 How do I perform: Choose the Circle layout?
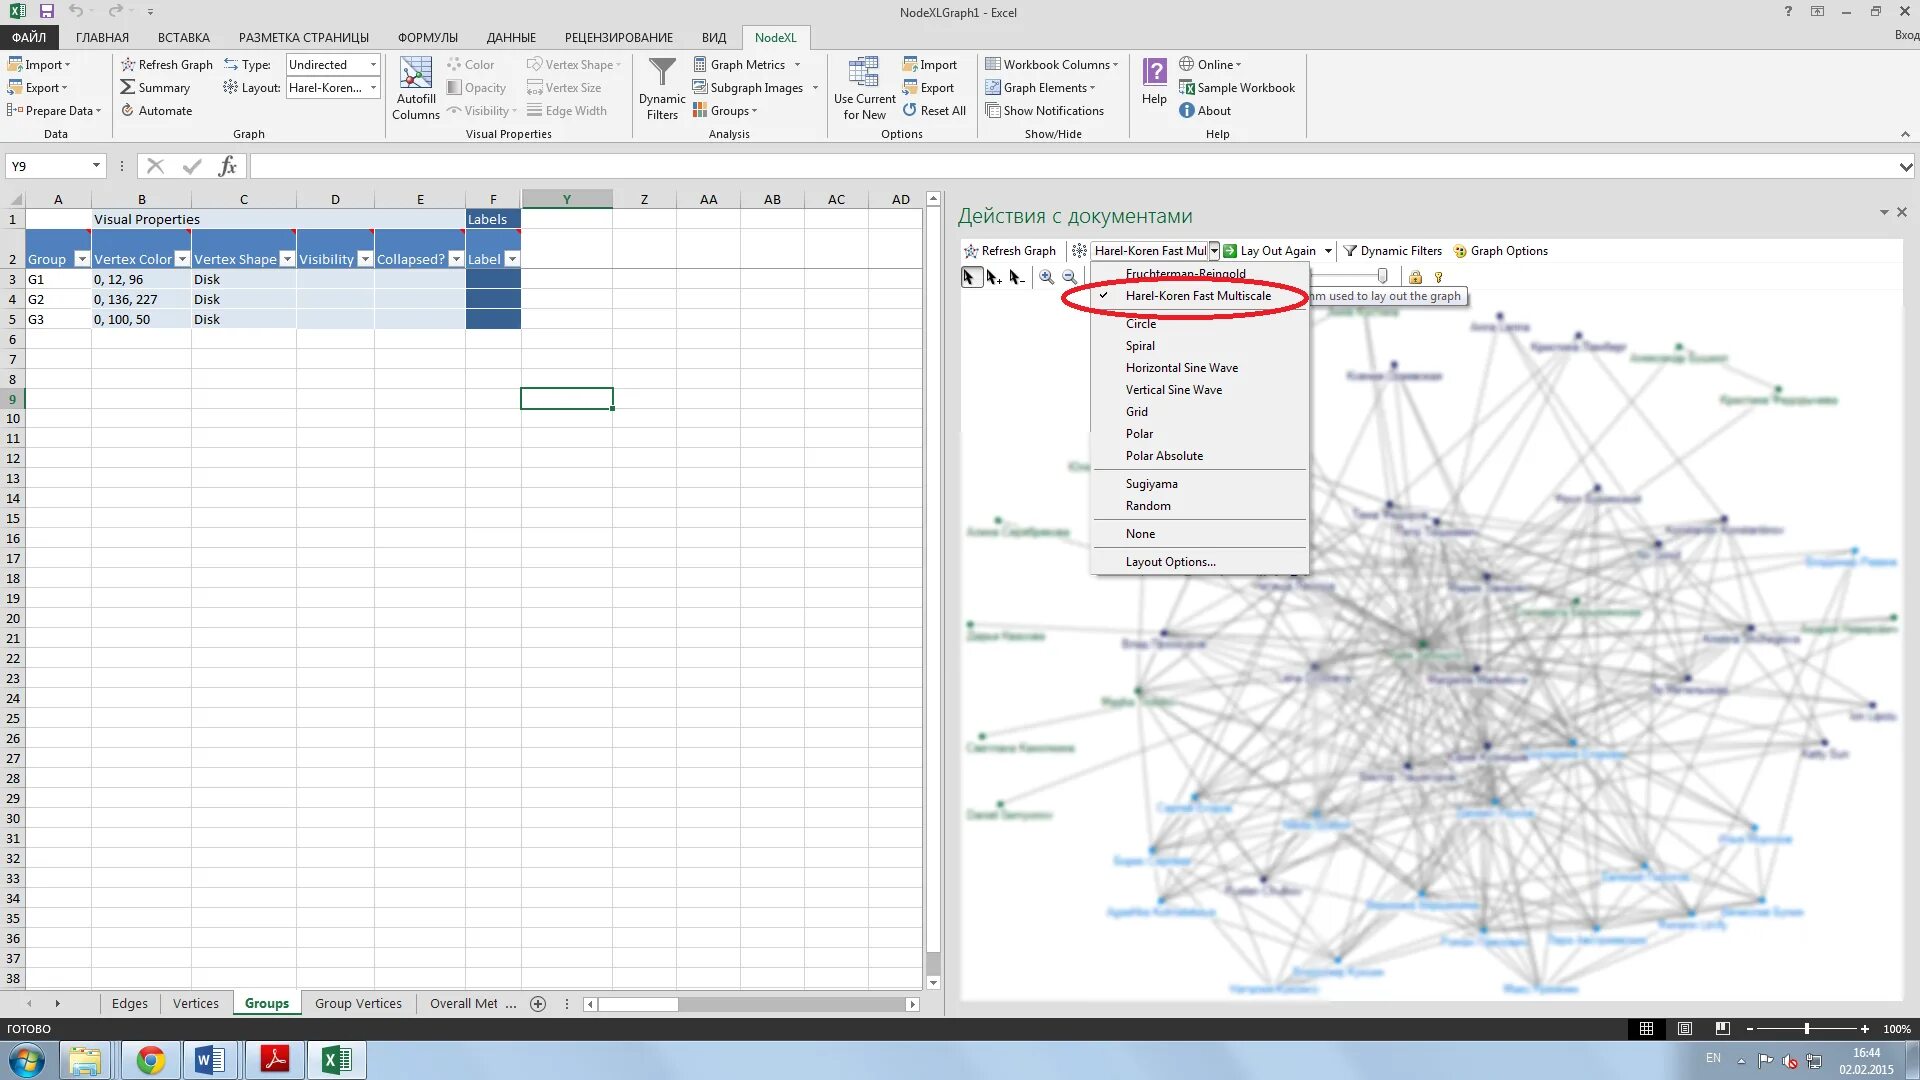1140,324
